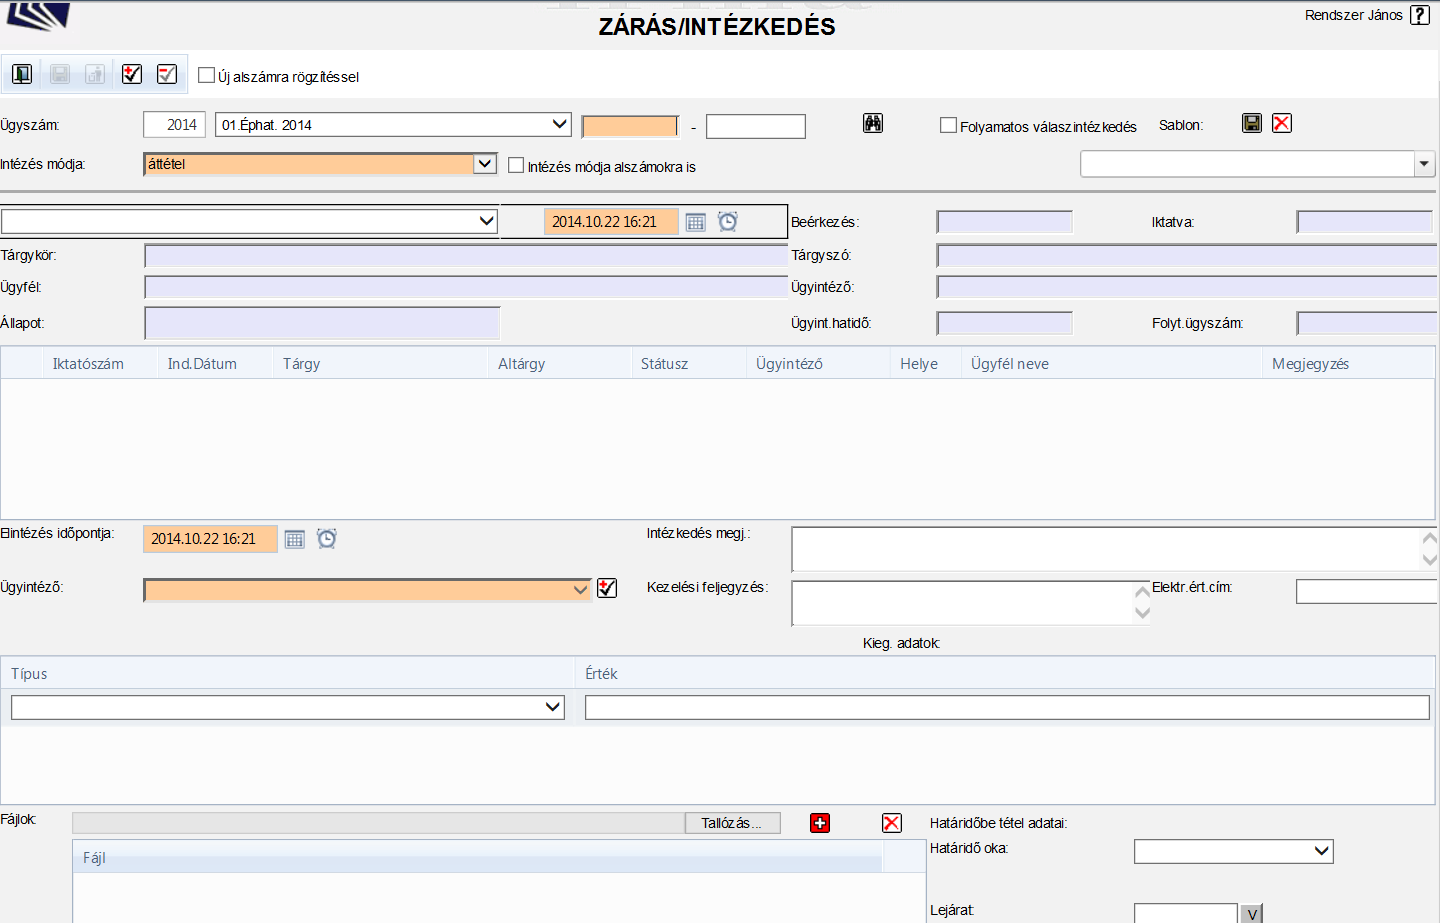The image size is (1440, 923).
Task: Remove file with red X icon
Action: point(892,823)
